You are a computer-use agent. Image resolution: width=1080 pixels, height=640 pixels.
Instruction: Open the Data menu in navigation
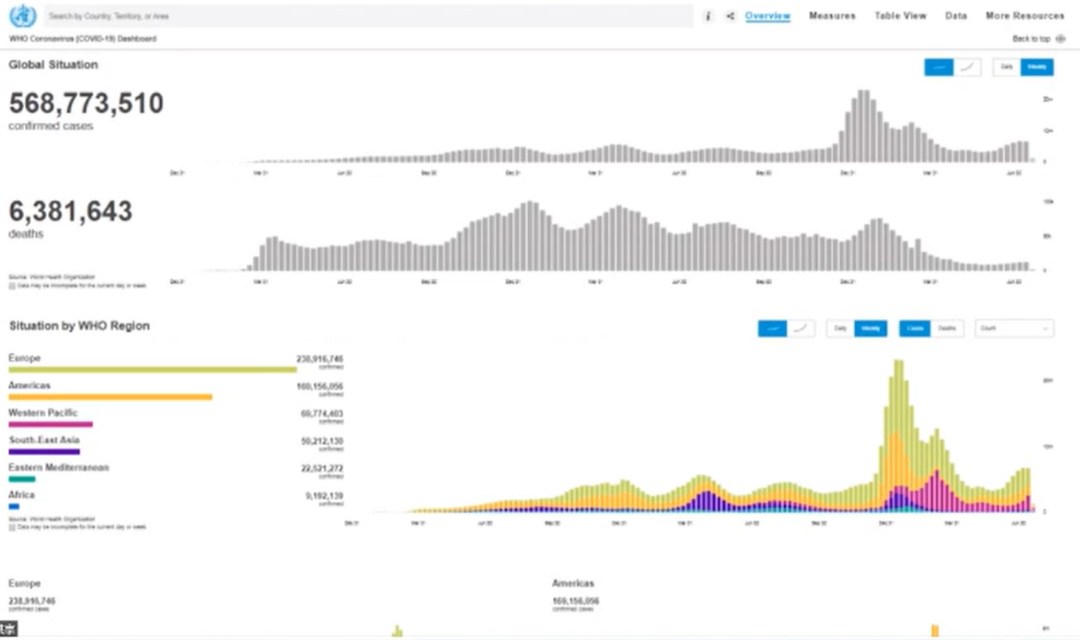click(x=956, y=16)
